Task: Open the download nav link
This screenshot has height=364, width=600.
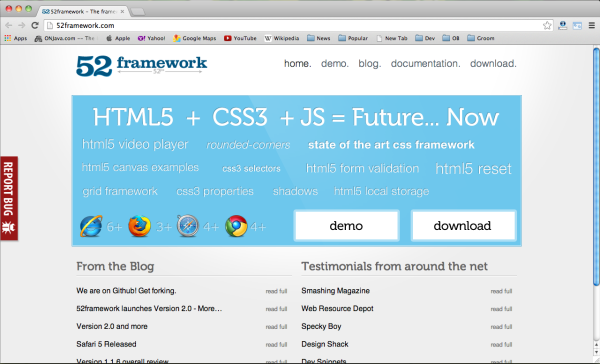Action: (x=493, y=64)
